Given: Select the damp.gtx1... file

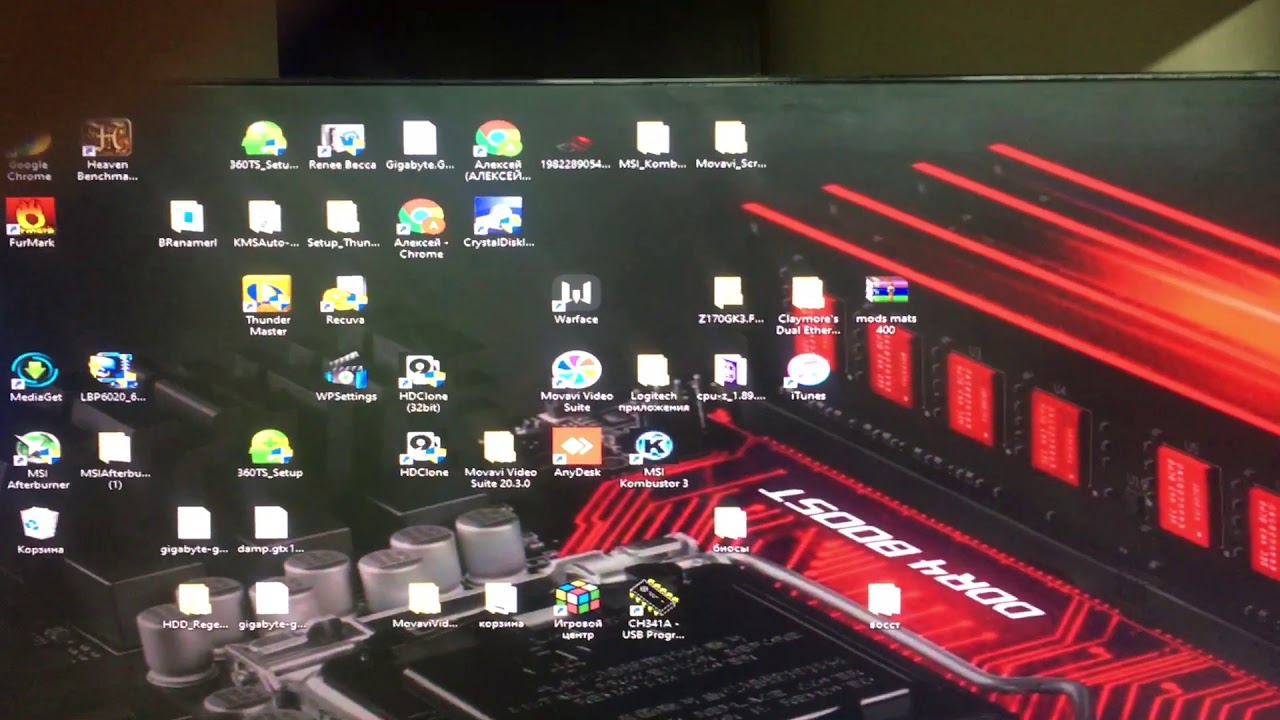Looking at the screenshot, I should point(270,530).
